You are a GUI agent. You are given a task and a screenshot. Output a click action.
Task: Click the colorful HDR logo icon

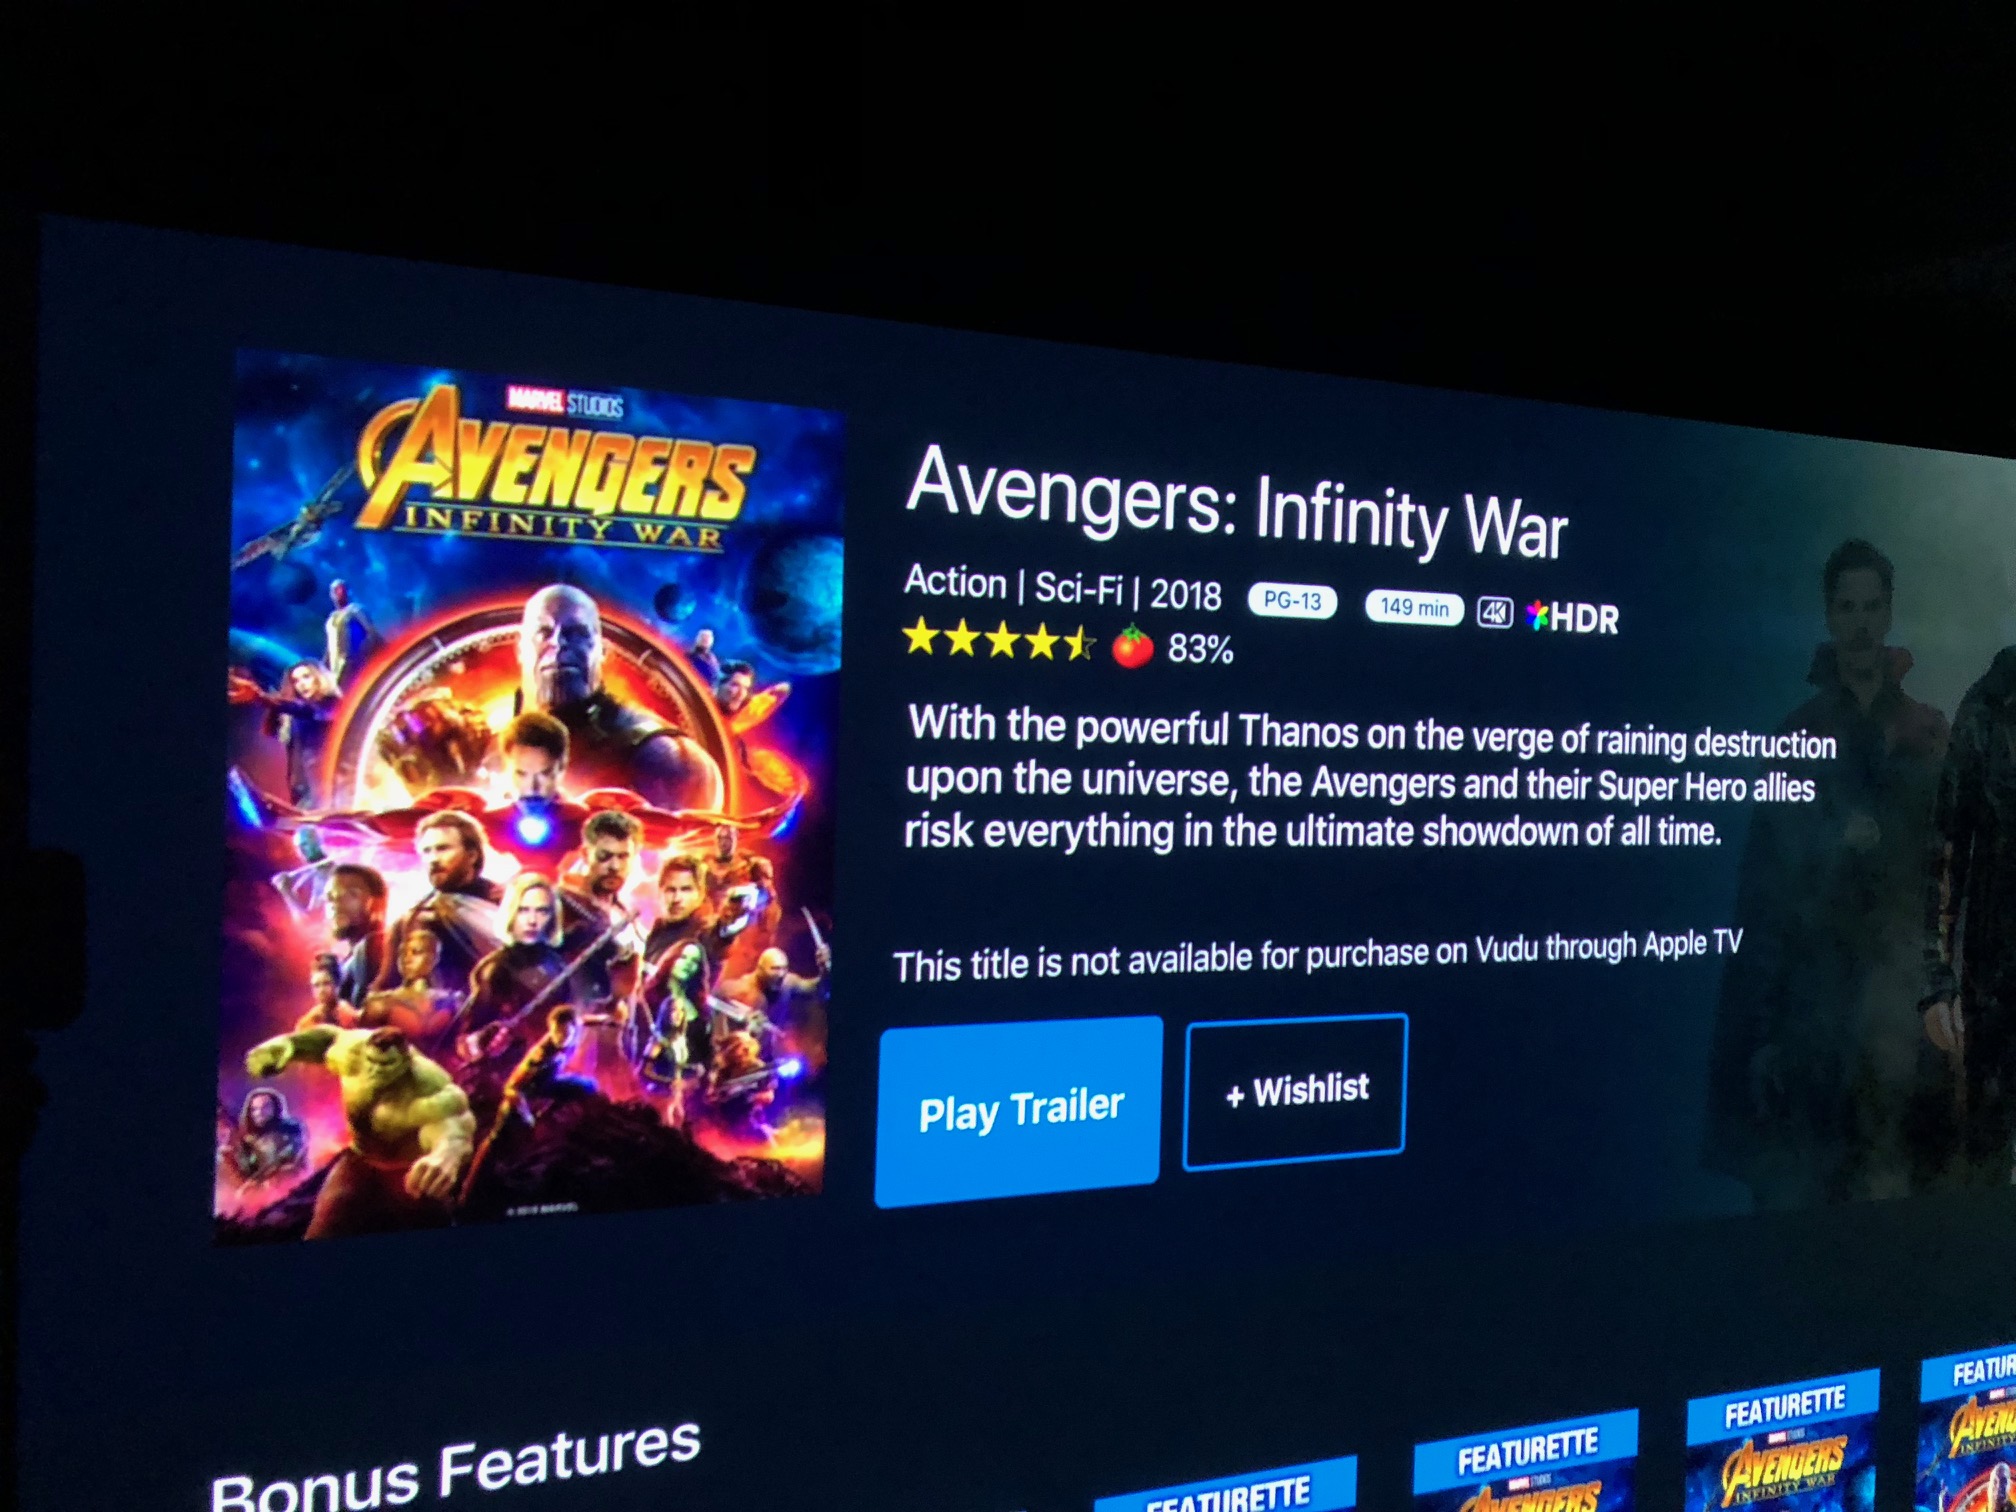1536,615
